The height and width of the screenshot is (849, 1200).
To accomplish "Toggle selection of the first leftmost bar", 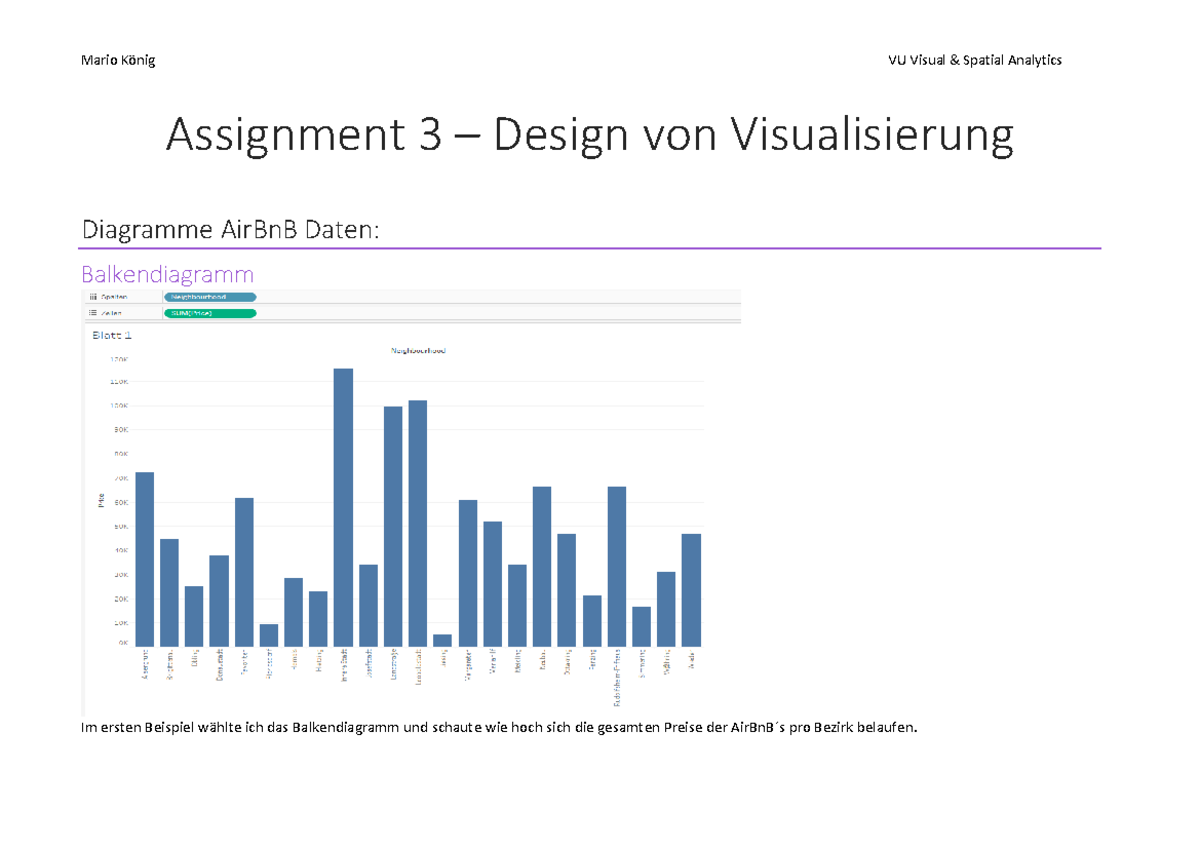I will pos(145,555).
